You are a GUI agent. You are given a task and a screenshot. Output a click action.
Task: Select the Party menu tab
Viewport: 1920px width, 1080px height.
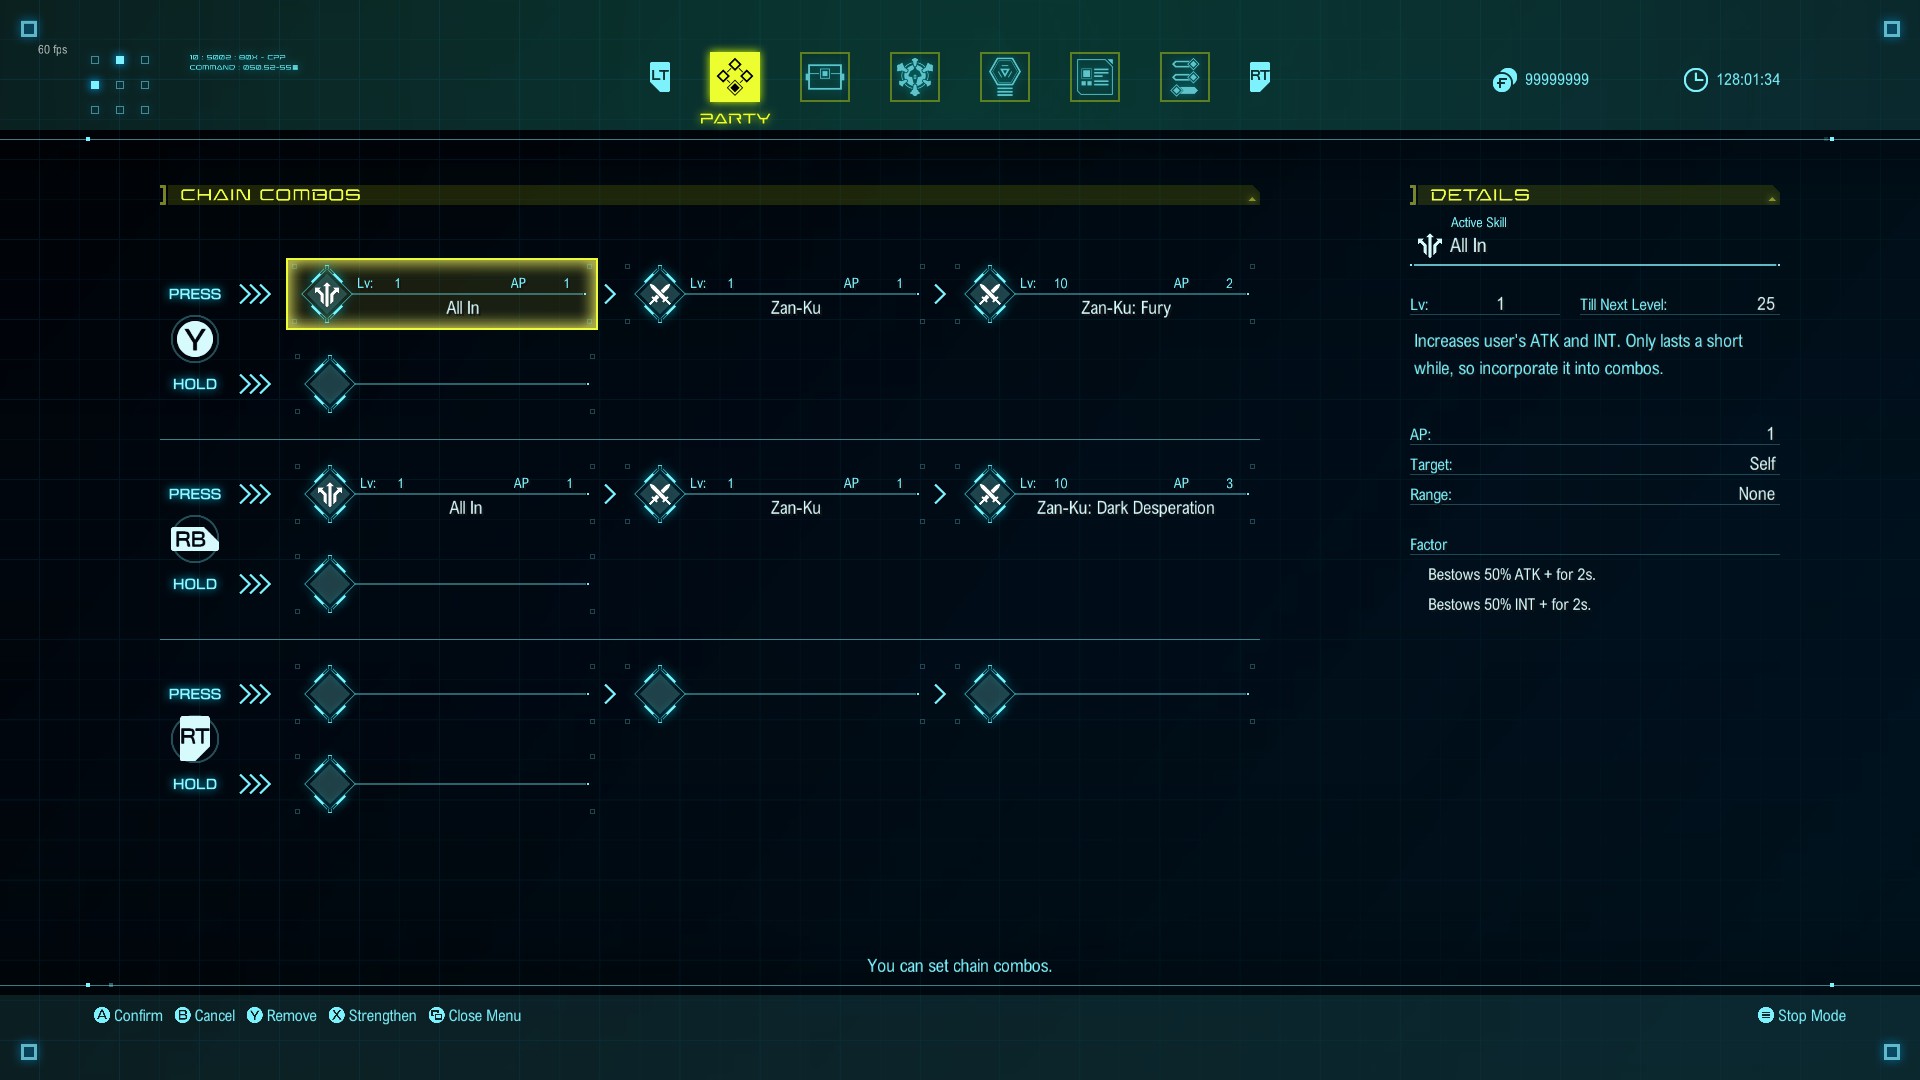(734, 77)
